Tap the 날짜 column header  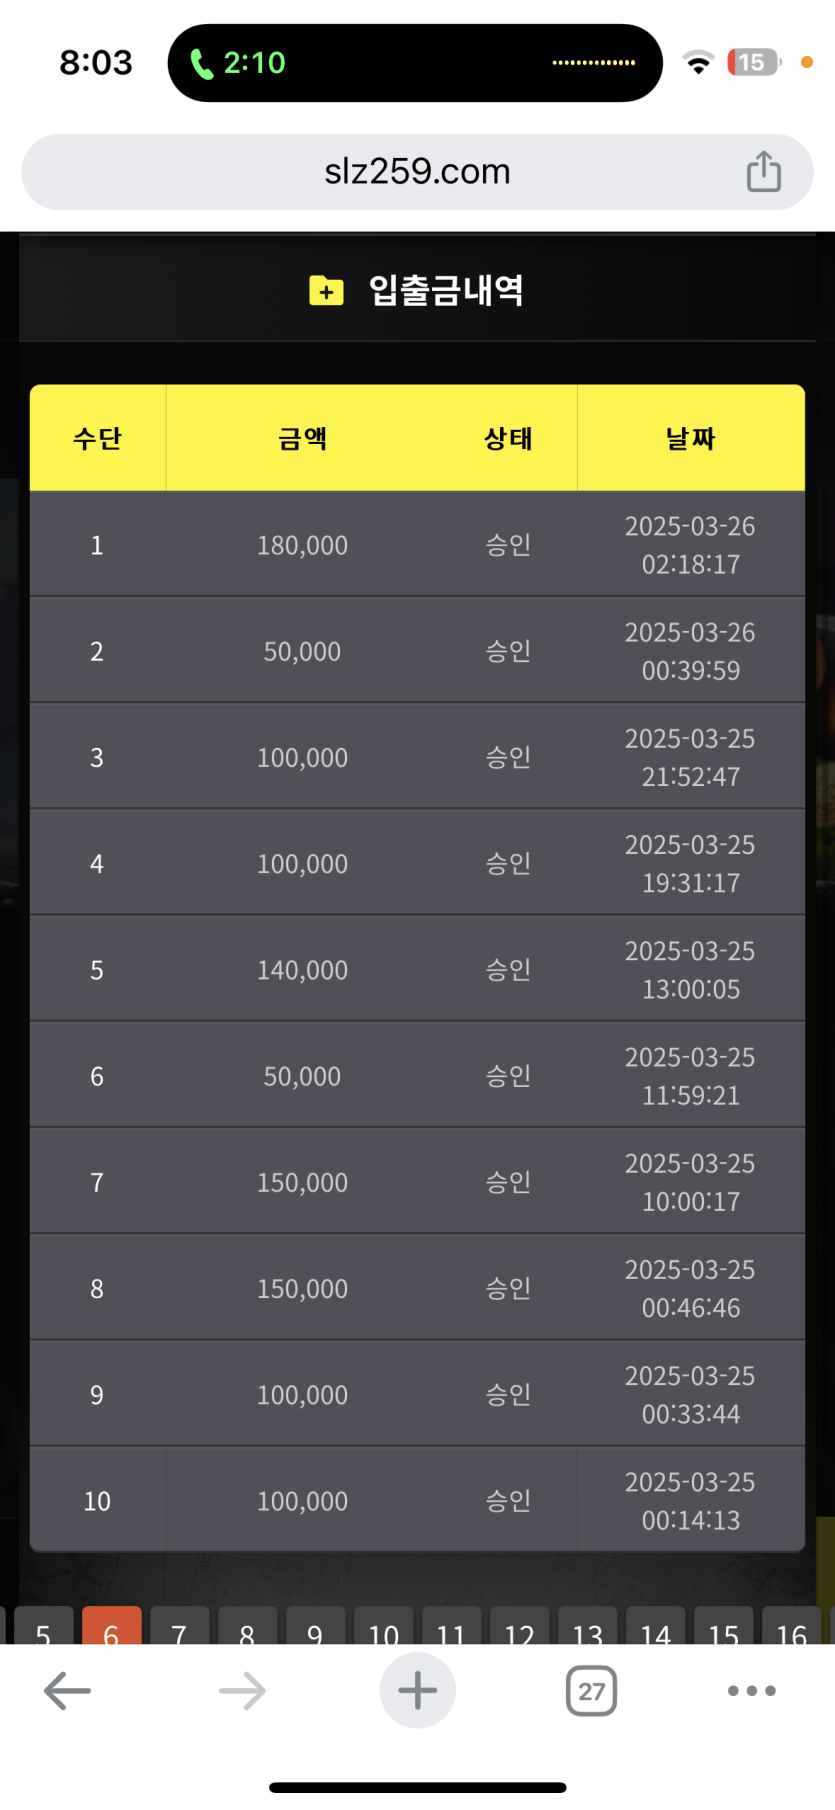pyautogui.click(x=691, y=438)
